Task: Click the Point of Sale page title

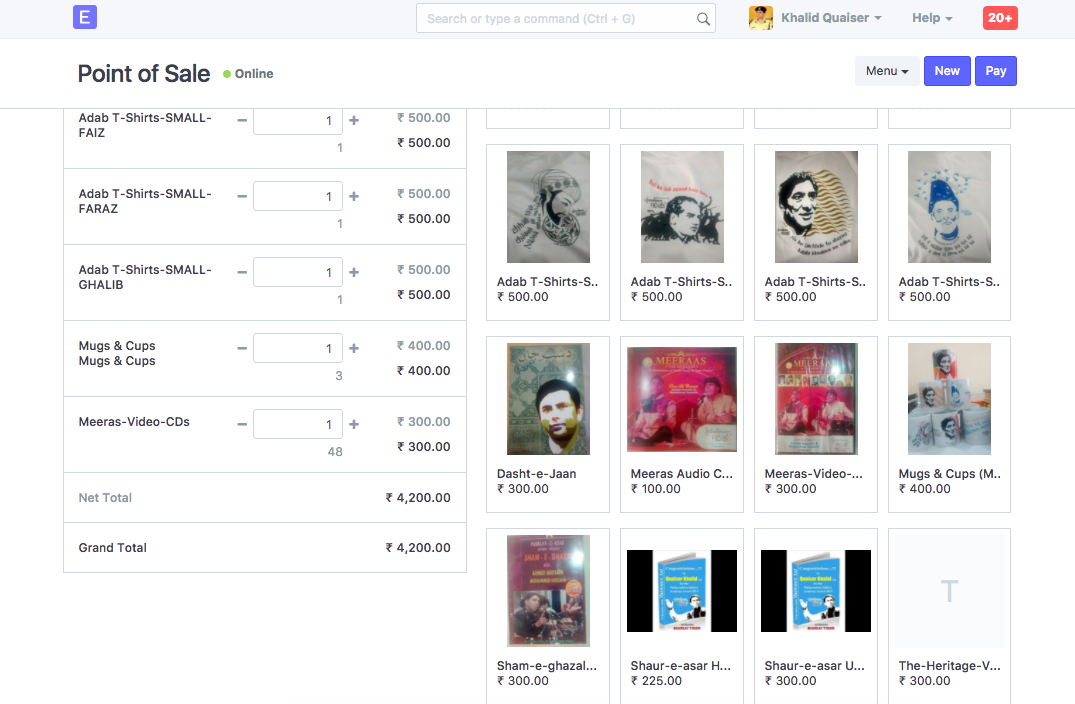Action: pyautogui.click(x=144, y=73)
